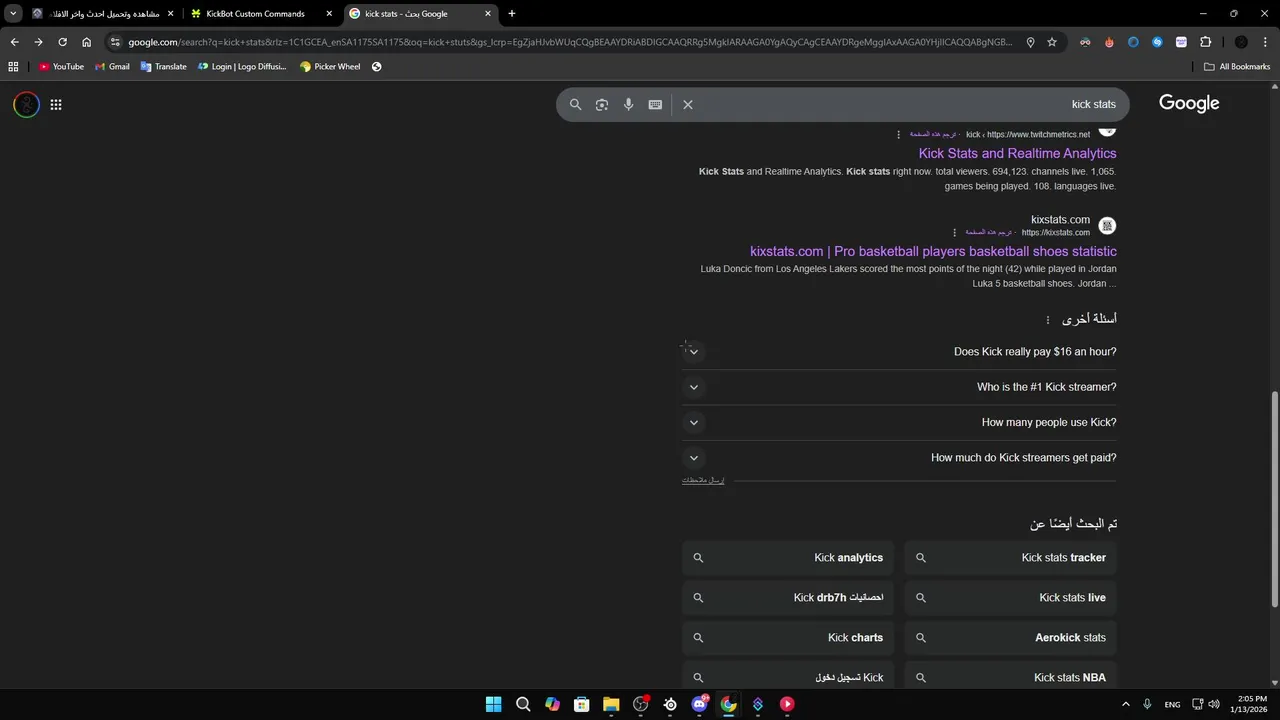Bookmark this page with the star icon
The height and width of the screenshot is (720, 1280).
pyautogui.click(x=1052, y=42)
